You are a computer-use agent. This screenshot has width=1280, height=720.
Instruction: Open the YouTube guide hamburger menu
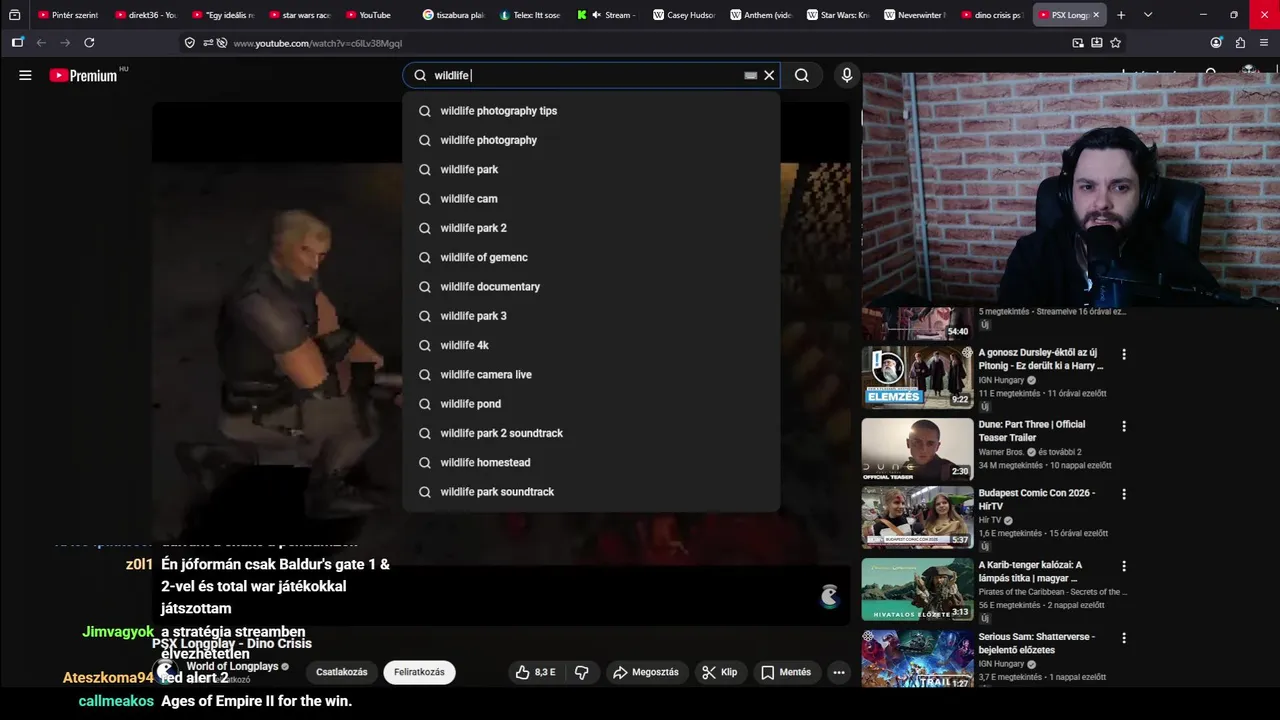(x=25, y=75)
